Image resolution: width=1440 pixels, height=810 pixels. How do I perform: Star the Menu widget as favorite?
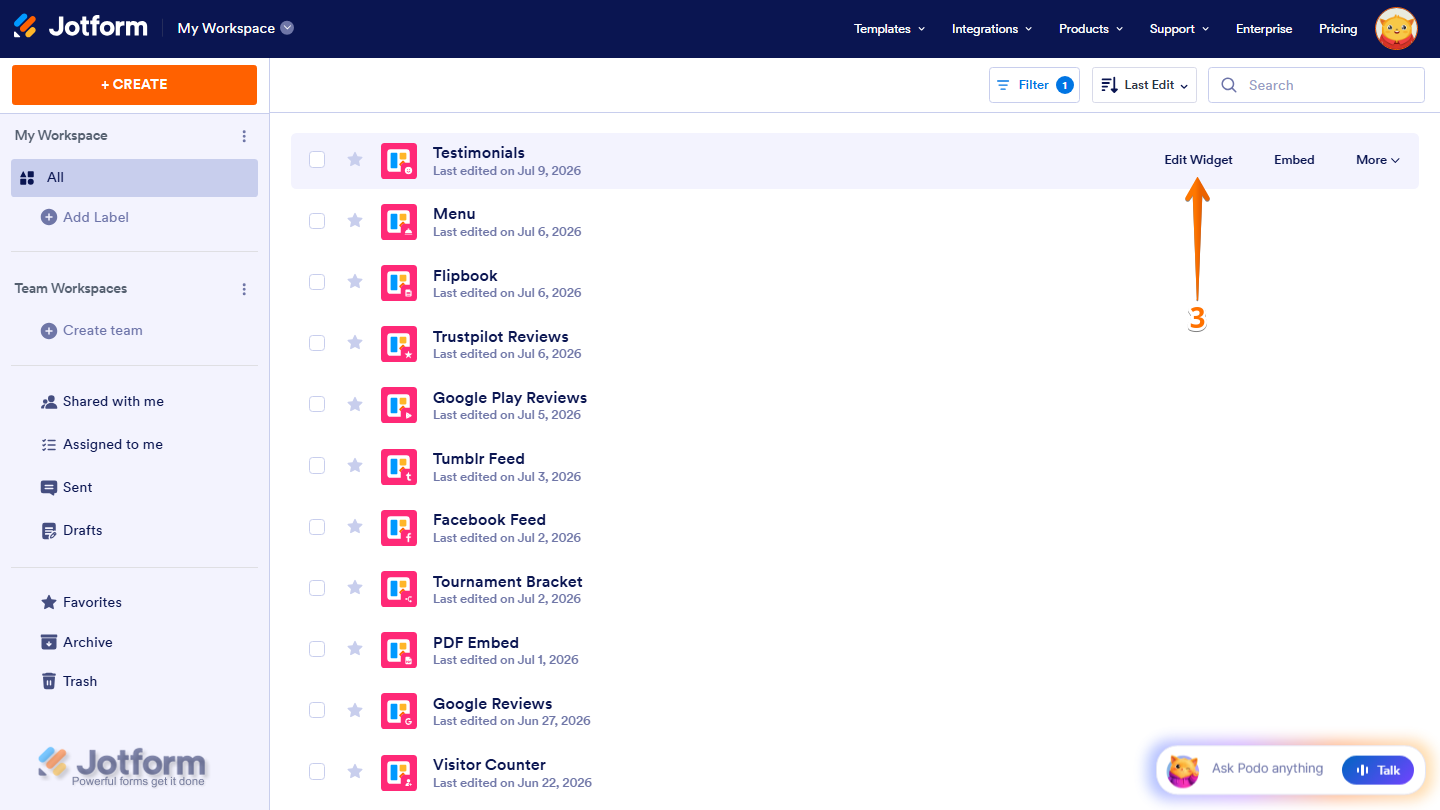coord(355,221)
